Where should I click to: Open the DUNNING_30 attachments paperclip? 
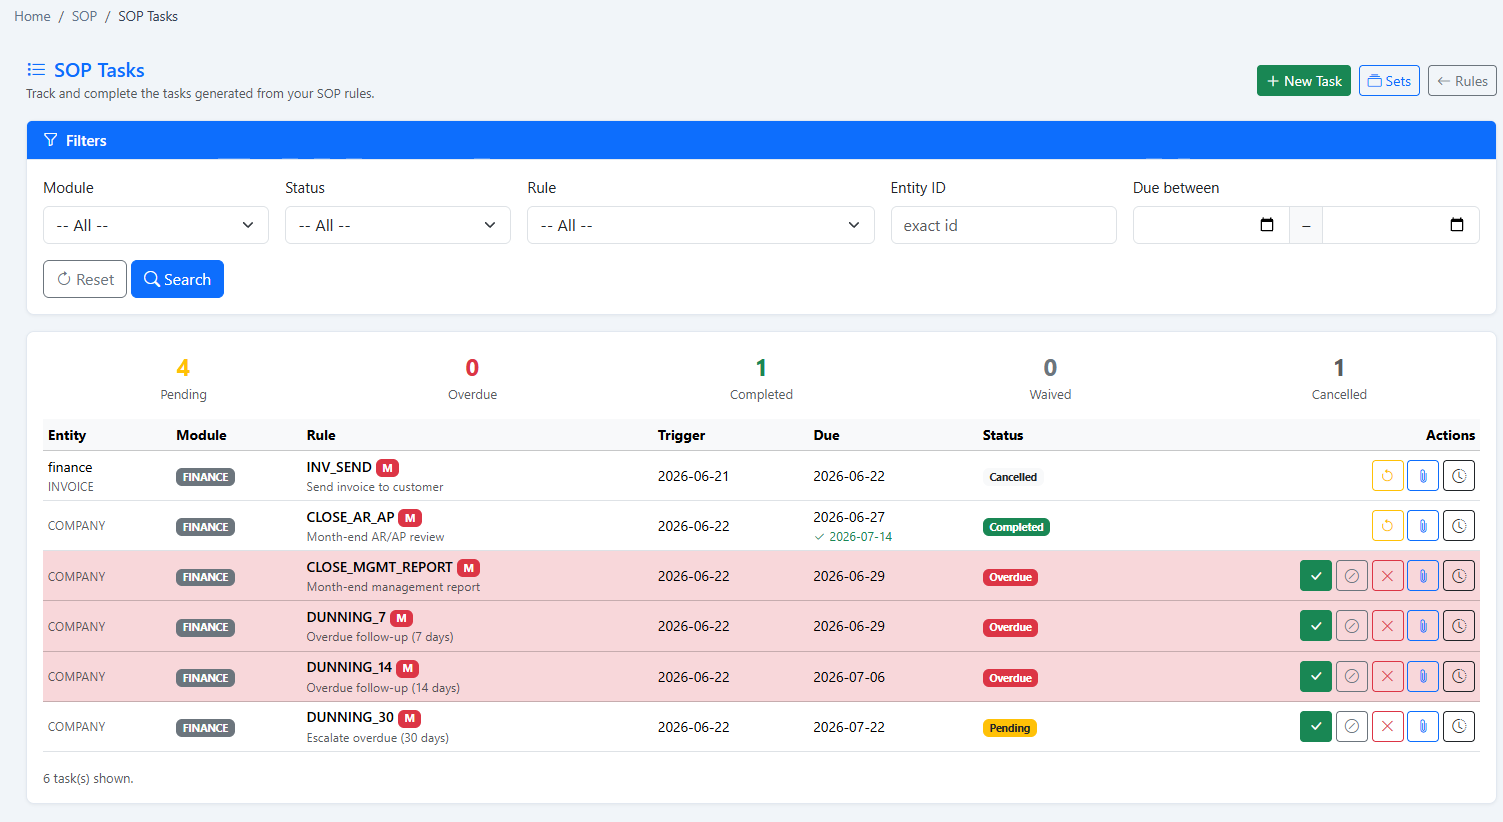click(1423, 726)
